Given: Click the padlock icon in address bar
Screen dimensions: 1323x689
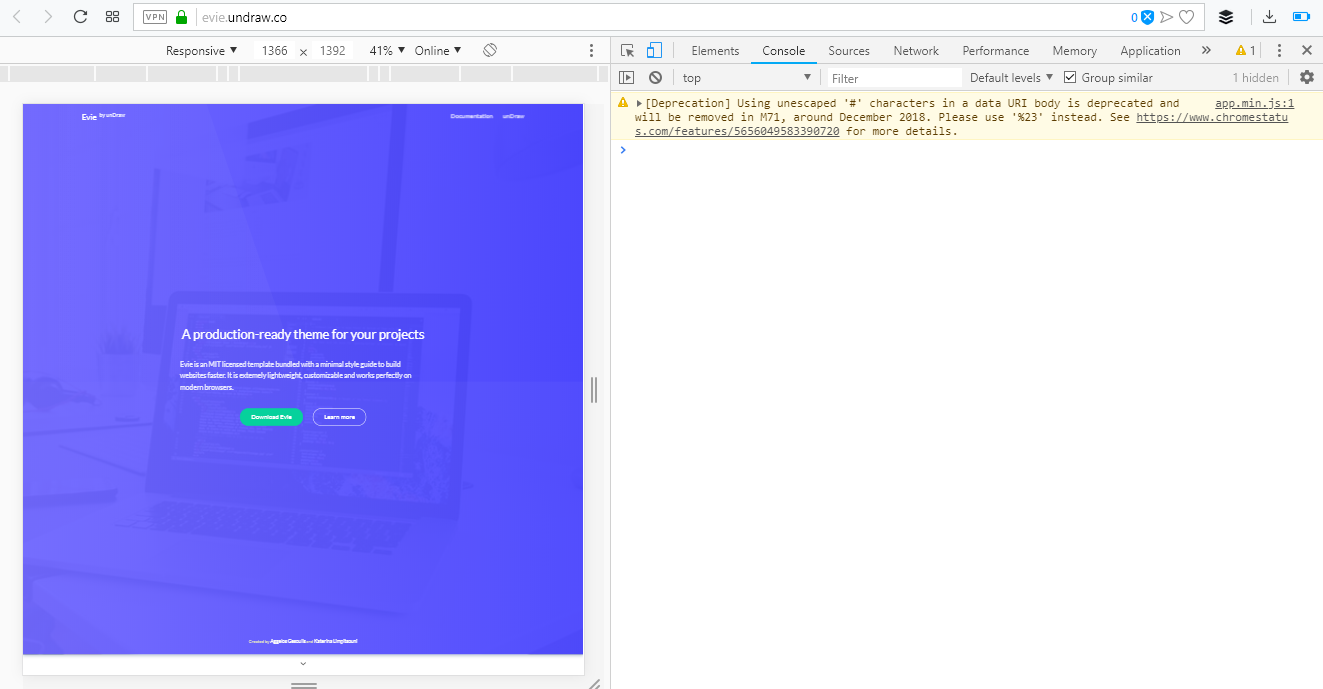Looking at the screenshot, I should coord(181,16).
